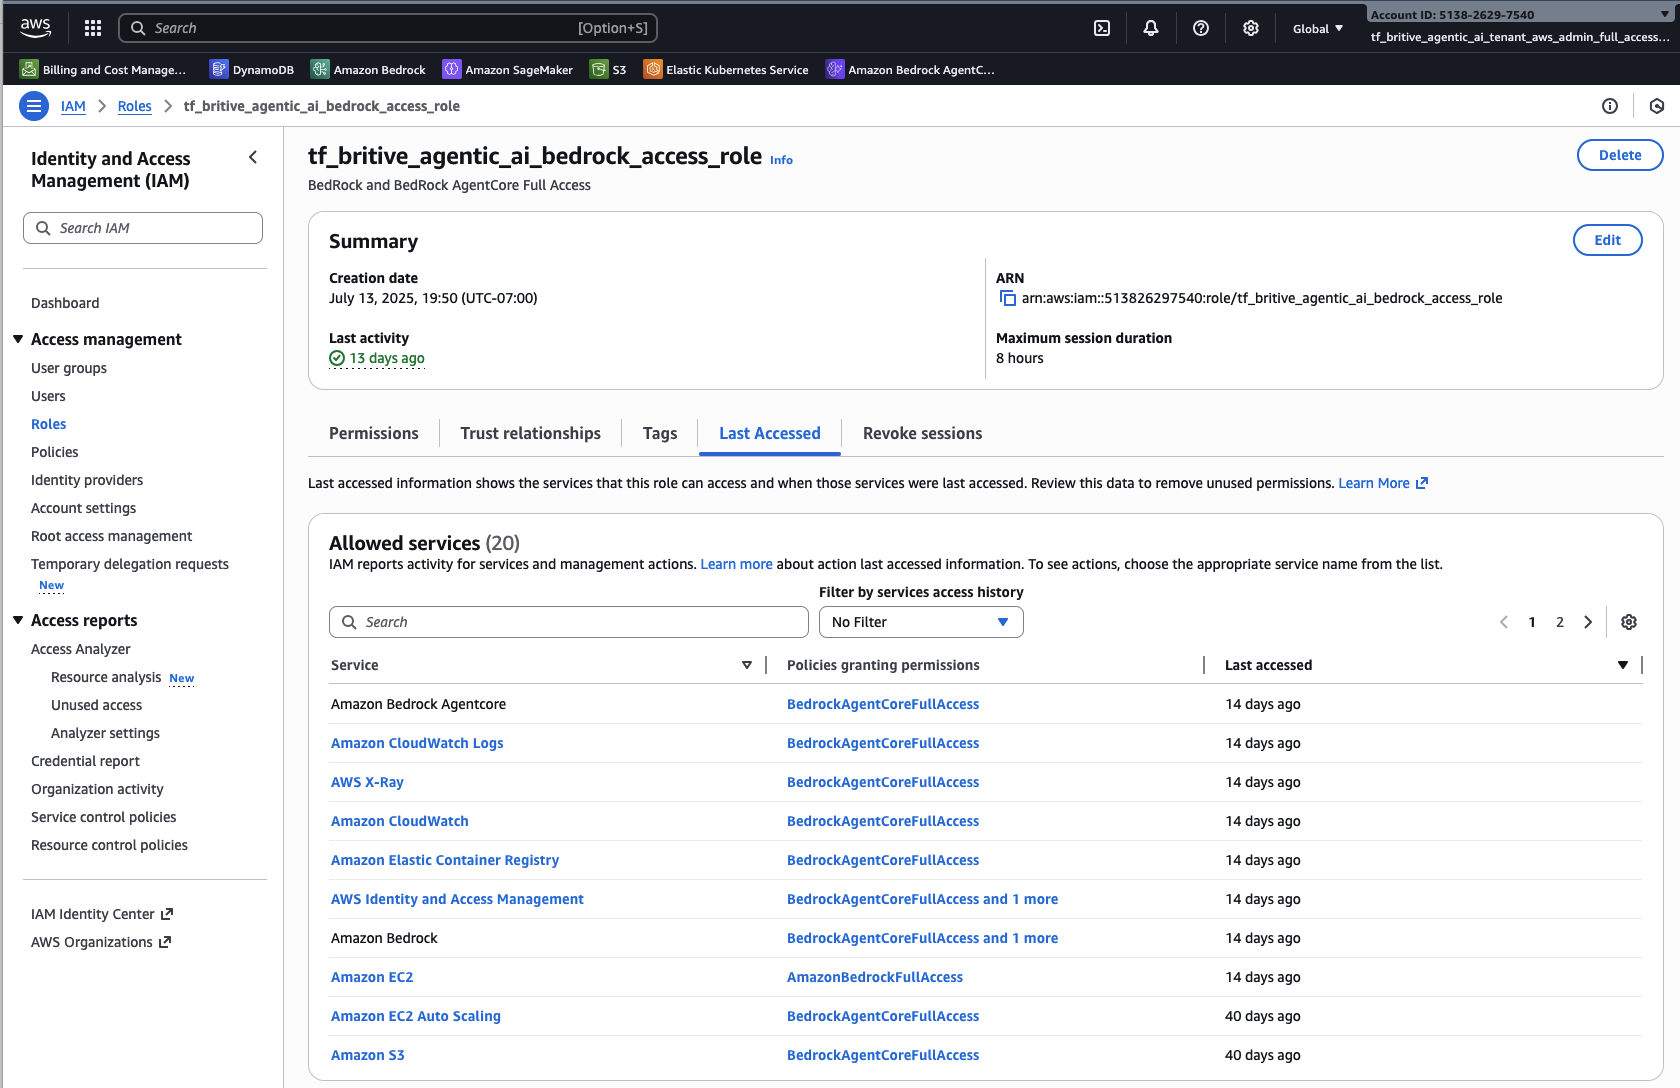The image size is (1680, 1088).
Task: Click the Amazon Bedrock bookmark icon
Action: click(x=320, y=69)
